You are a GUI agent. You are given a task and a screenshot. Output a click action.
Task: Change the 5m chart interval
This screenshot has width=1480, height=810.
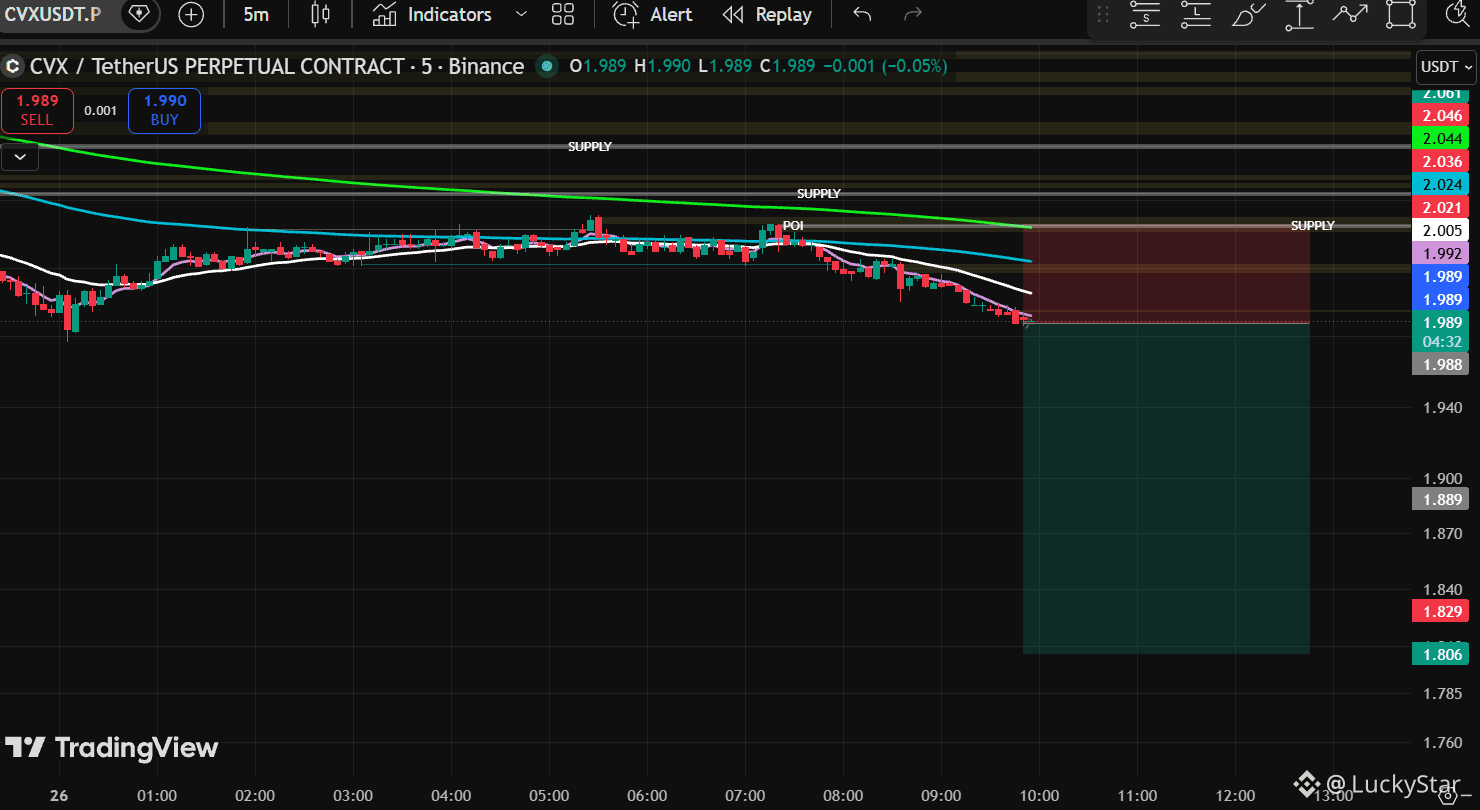pos(256,14)
